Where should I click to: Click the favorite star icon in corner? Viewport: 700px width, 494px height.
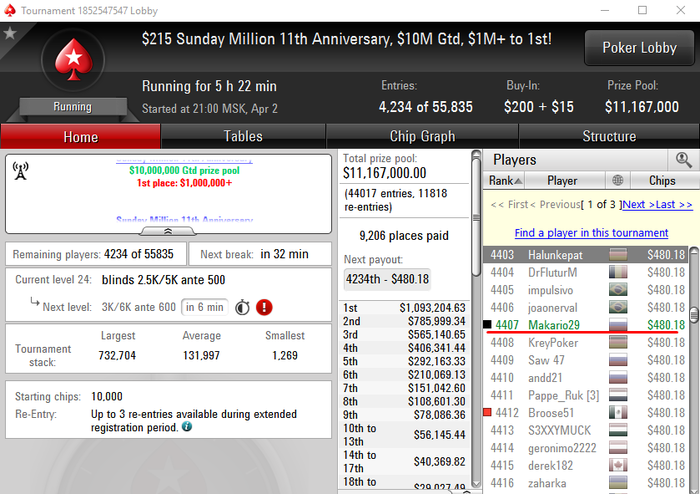[10, 33]
